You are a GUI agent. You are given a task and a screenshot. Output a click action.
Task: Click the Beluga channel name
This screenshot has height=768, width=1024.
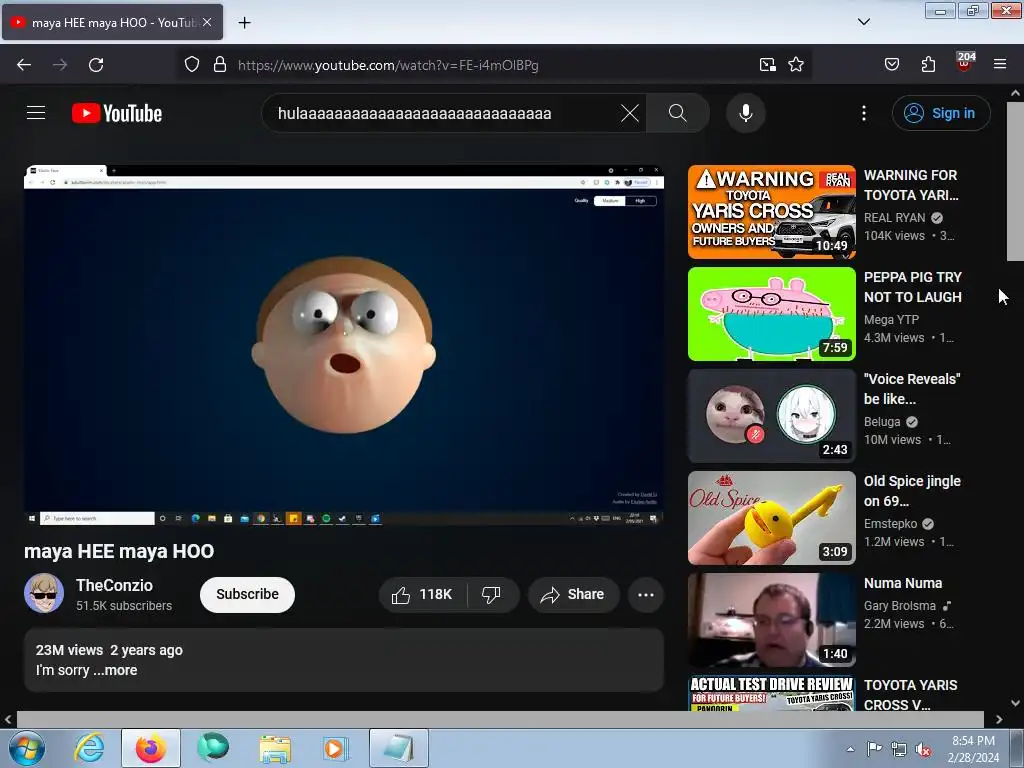pyautogui.click(x=882, y=422)
